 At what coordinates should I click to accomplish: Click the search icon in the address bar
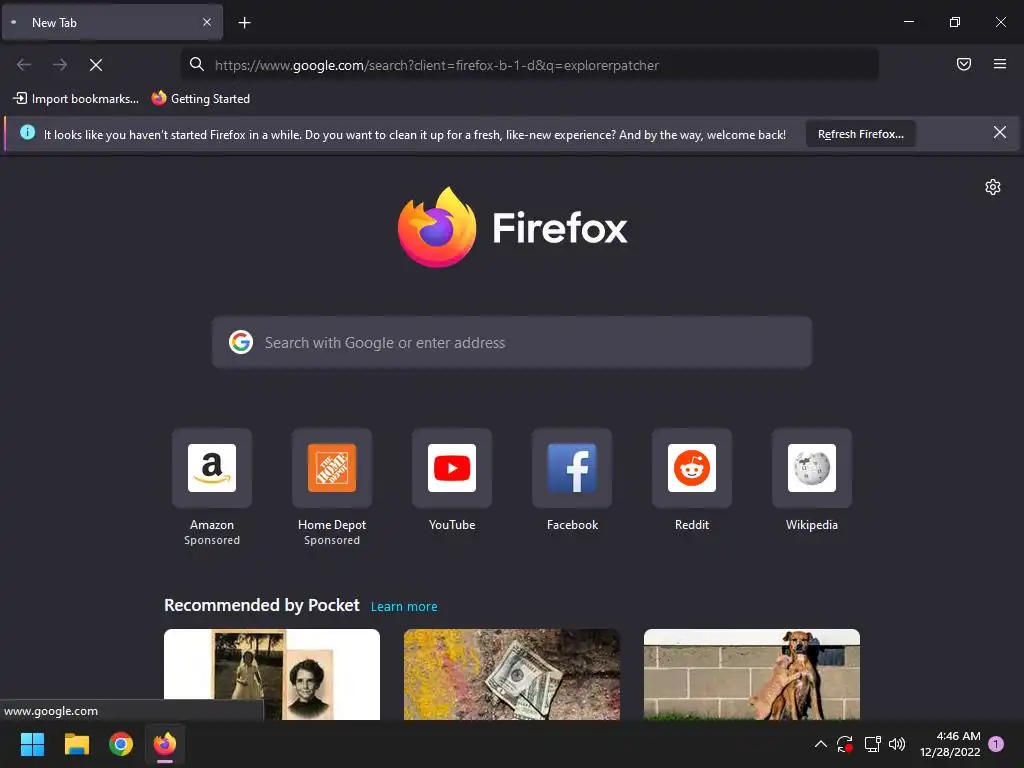197,64
